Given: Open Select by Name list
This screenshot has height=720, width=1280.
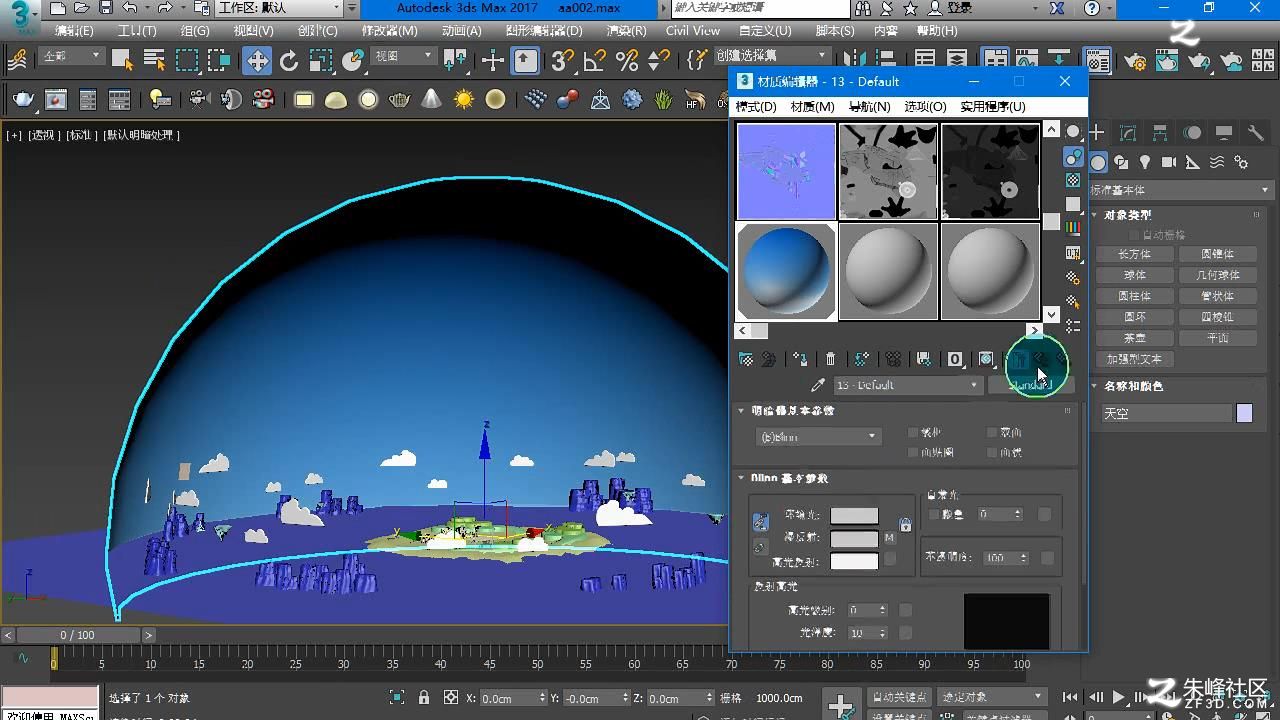Looking at the screenshot, I should click(x=154, y=61).
